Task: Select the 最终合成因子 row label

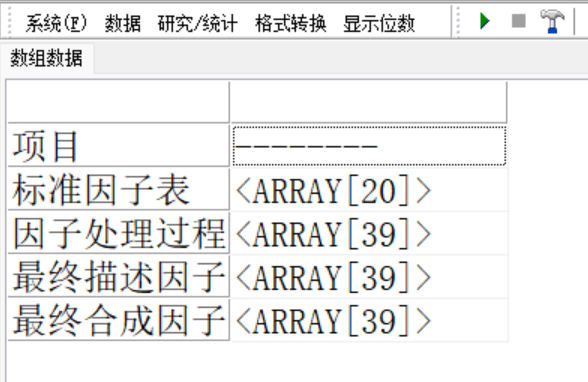Action: pos(118,320)
